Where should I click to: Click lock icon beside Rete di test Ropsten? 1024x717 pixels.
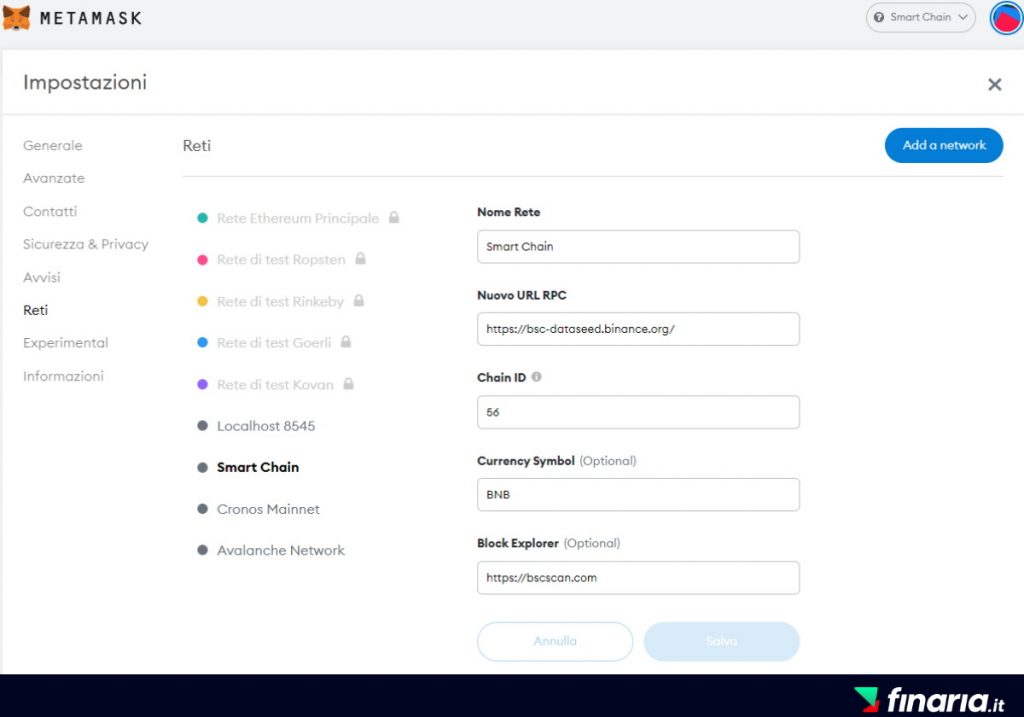pos(360,259)
